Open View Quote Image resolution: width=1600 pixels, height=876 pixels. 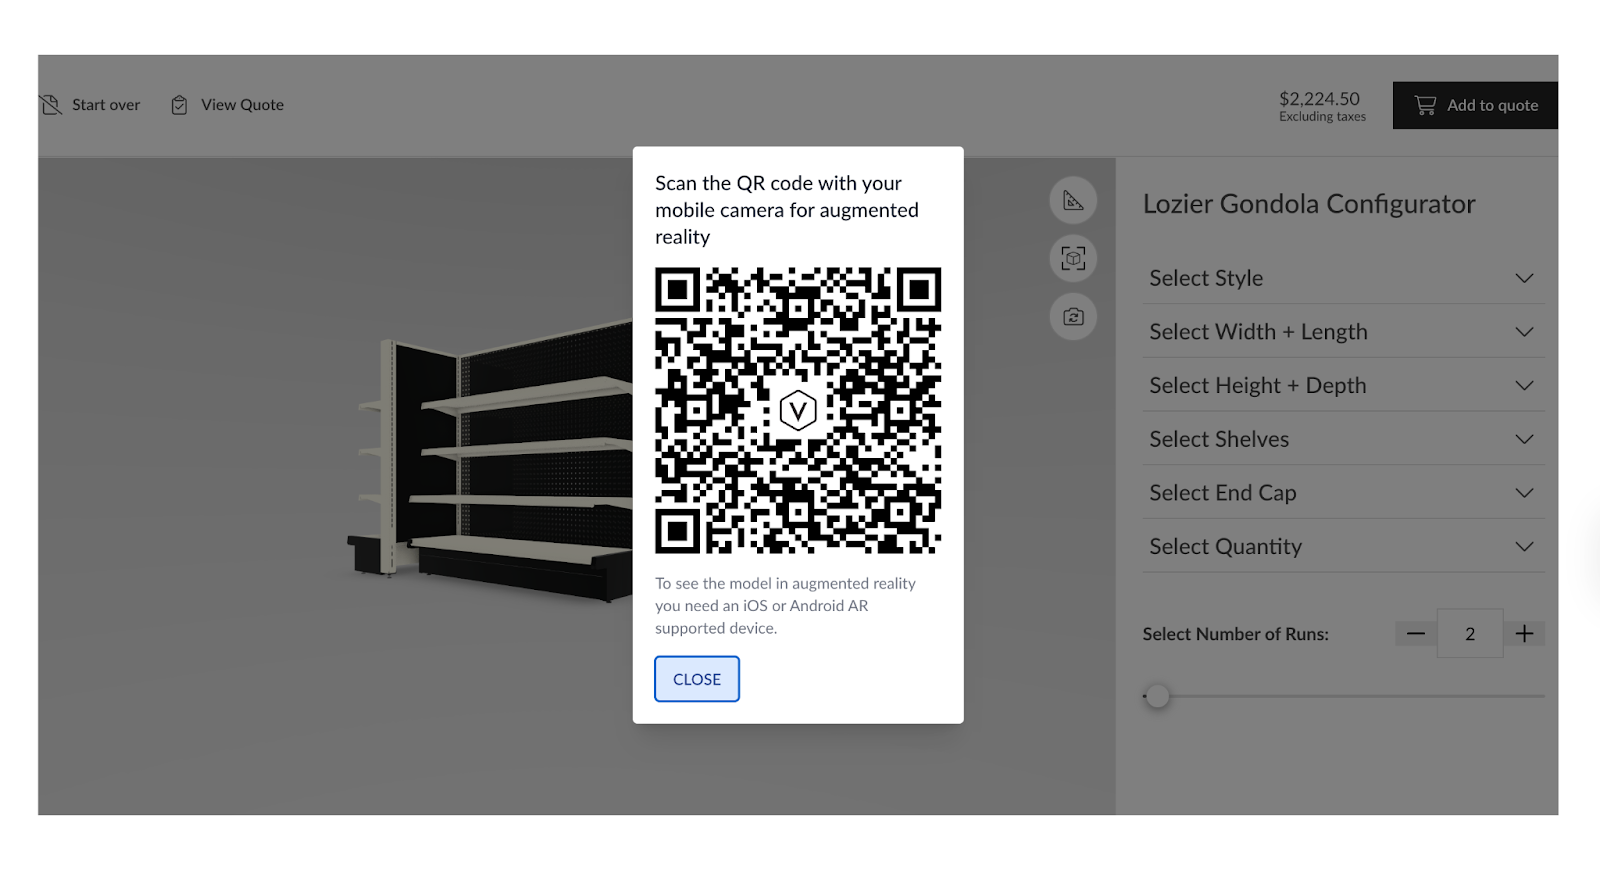tap(228, 105)
